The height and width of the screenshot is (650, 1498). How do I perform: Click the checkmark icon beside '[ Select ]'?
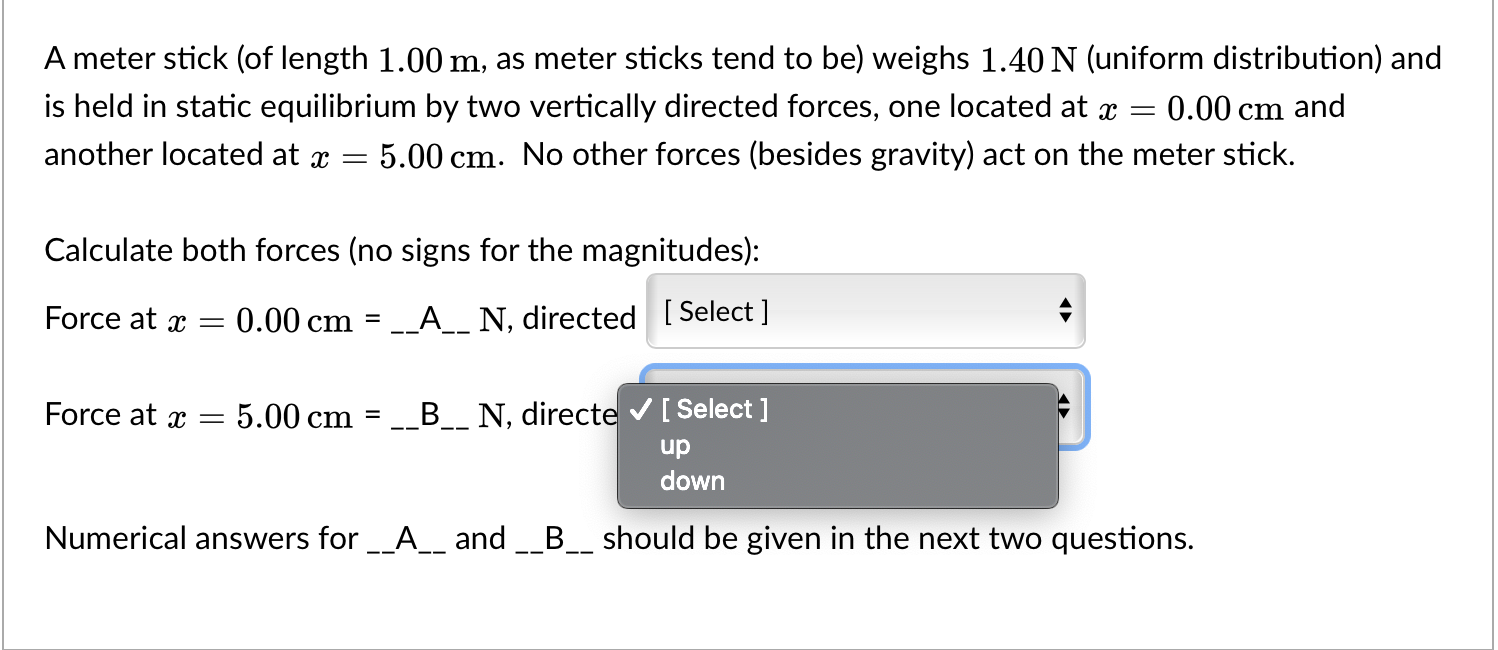[641, 409]
